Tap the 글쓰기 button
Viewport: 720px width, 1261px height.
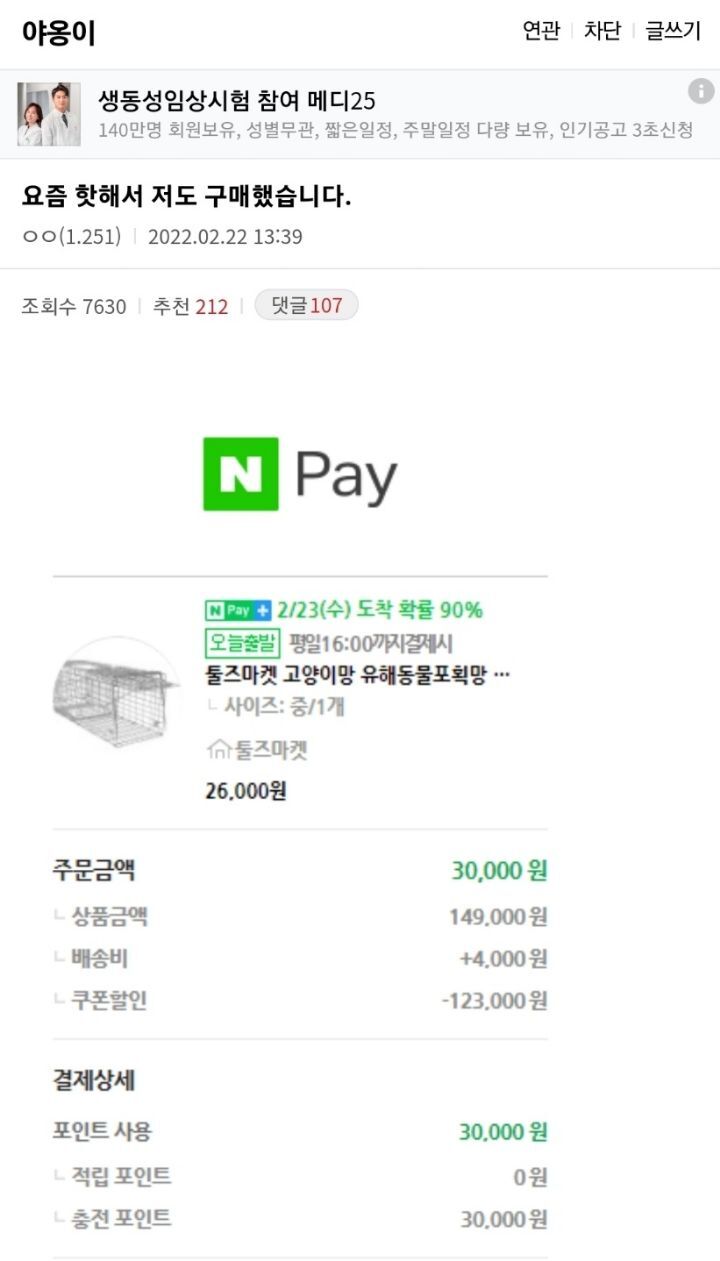673,31
